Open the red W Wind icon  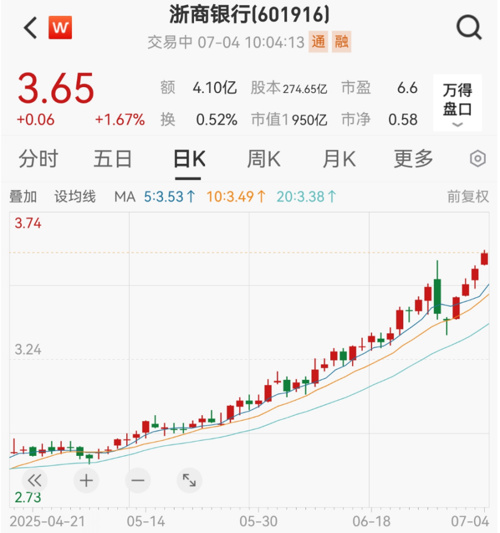pyautogui.click(x=60, y=28)
